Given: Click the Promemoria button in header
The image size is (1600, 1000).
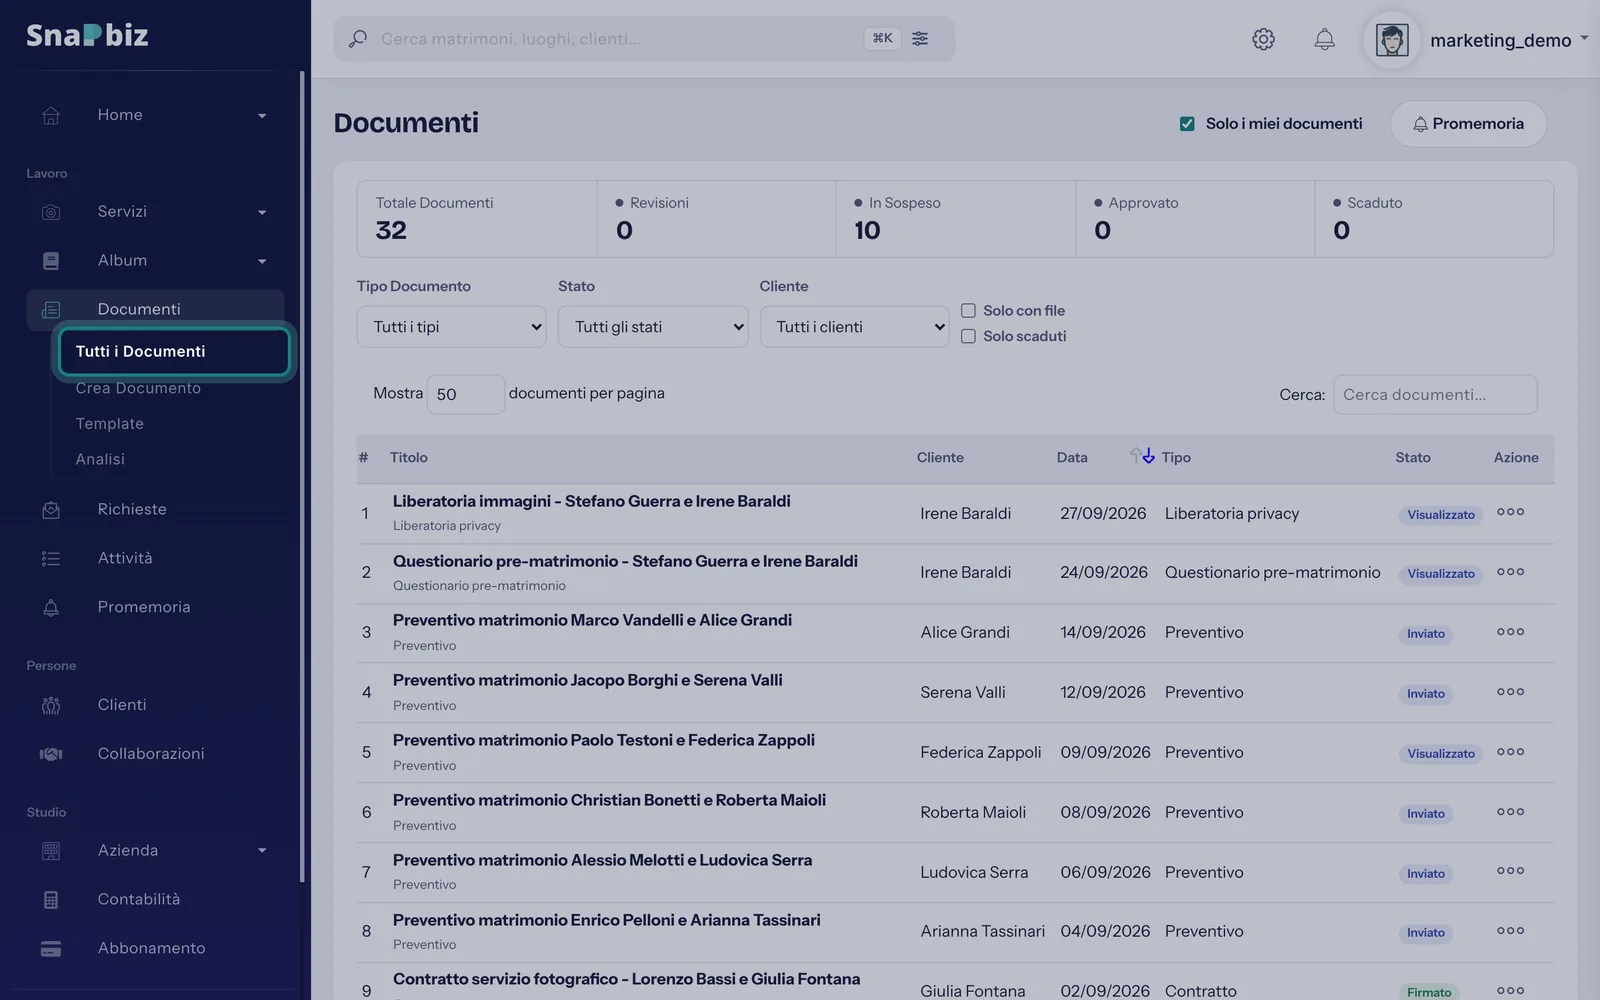Looking at the screenshot, I should point(1468,124).
